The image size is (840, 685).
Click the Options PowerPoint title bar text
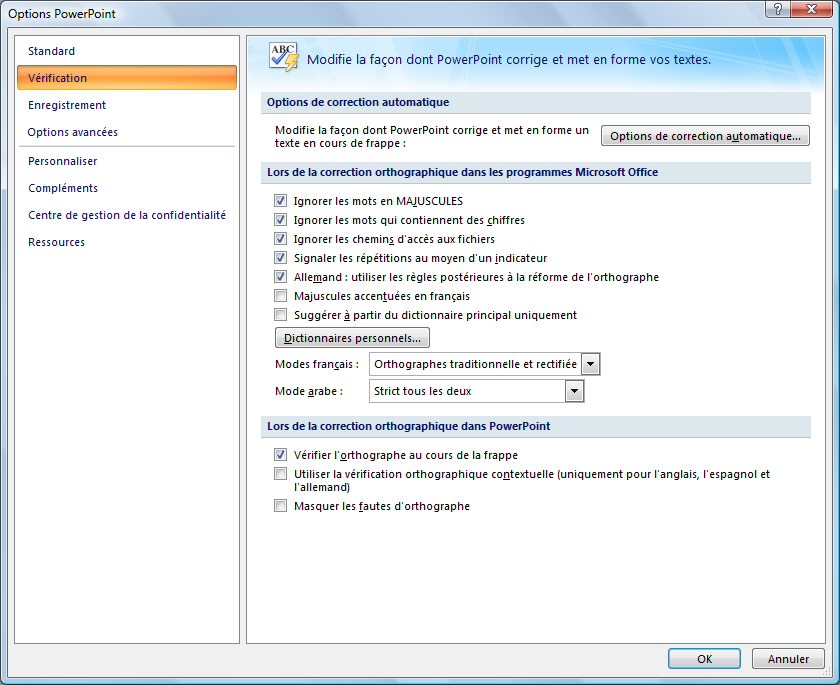coord(62,14)
